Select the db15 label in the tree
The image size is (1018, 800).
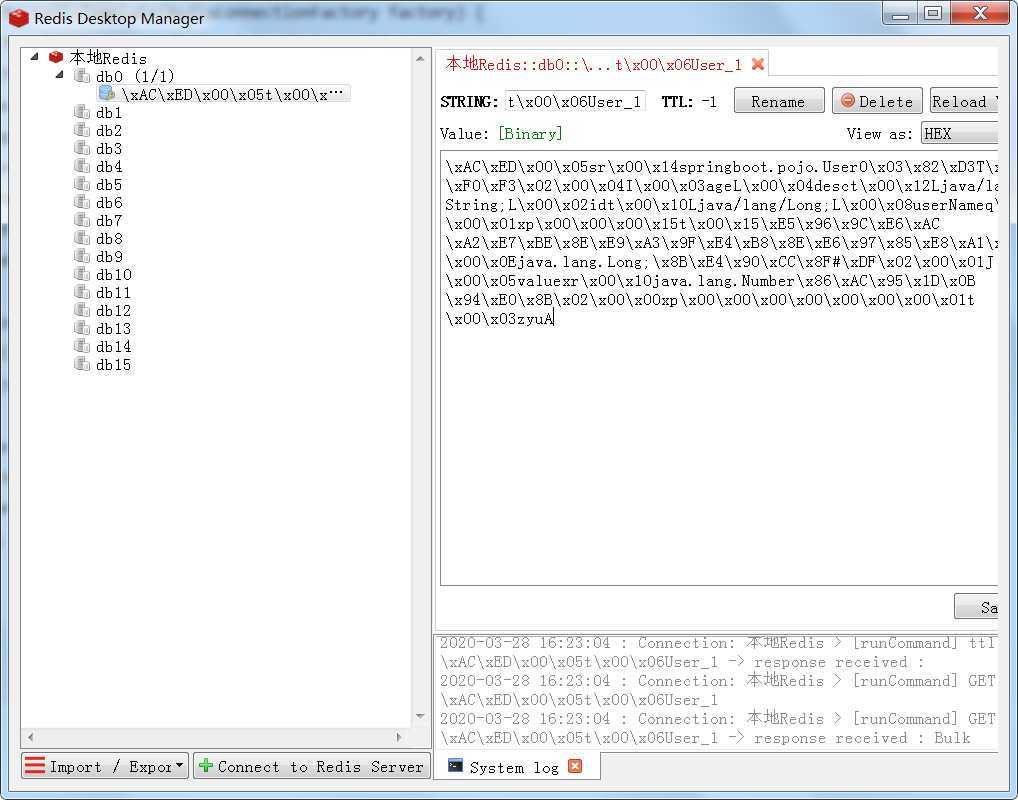point(114,364)
